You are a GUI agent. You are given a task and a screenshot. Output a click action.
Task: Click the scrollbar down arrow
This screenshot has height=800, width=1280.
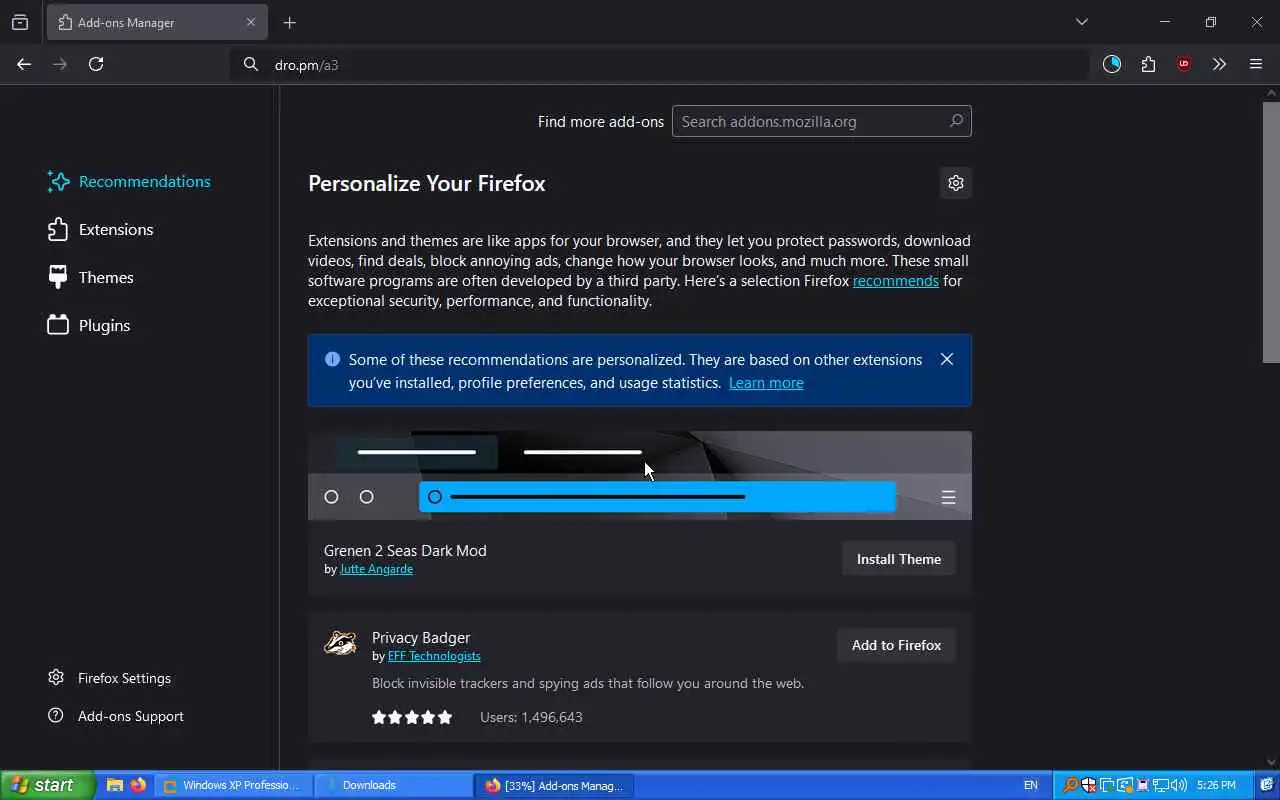tap(1271, 763)
